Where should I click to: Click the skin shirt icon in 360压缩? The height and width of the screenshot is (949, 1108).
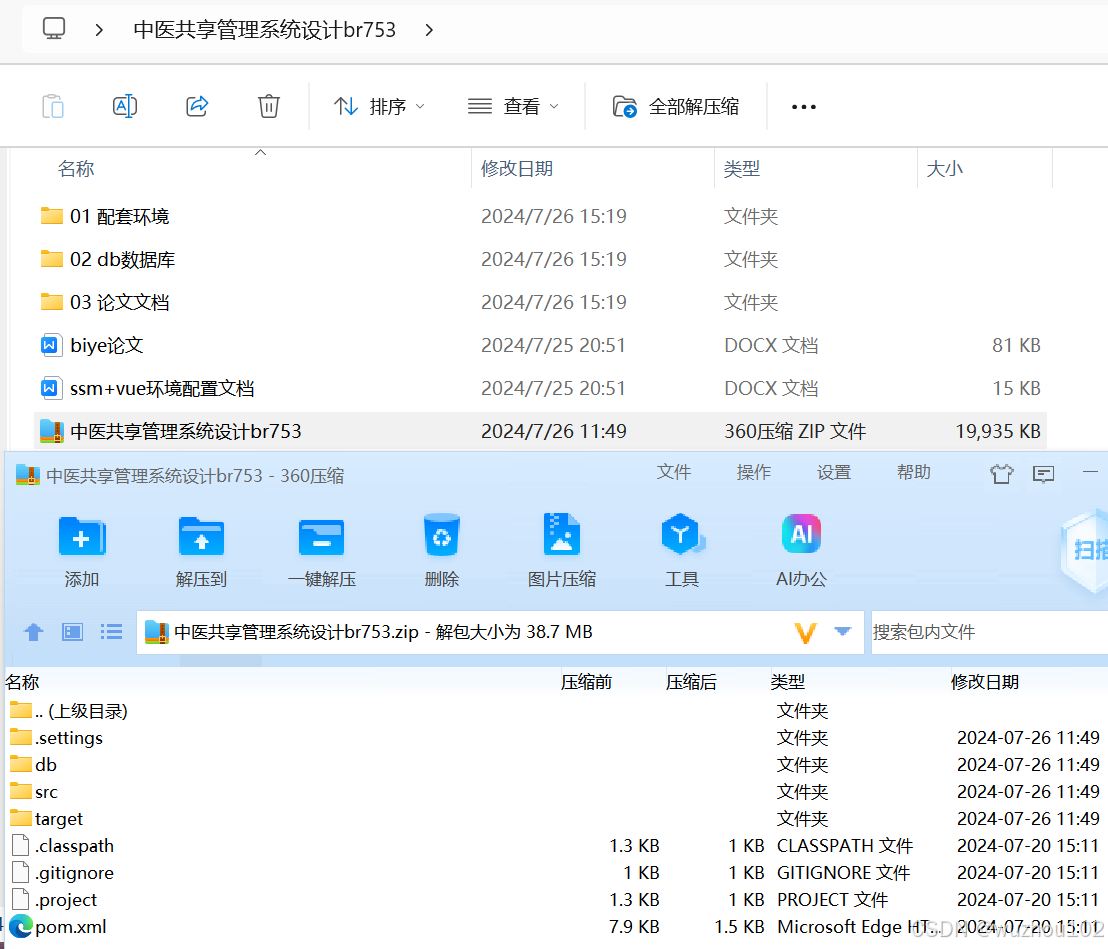click(1001, 473)
